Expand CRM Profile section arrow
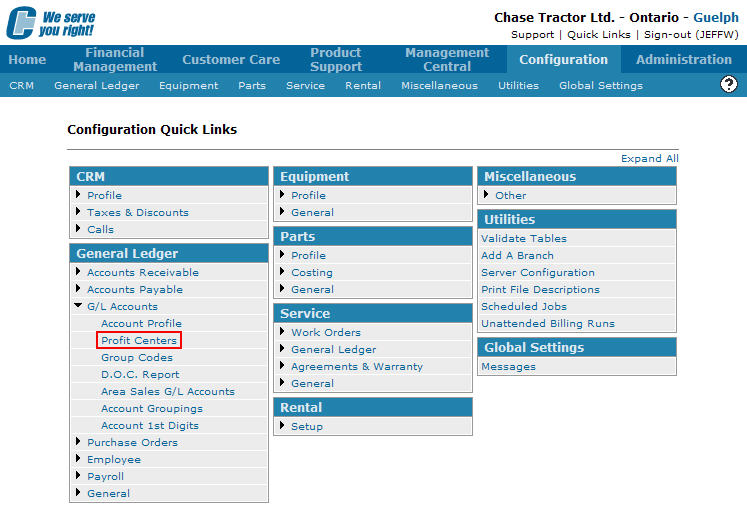 pyautogui.click(x=78, y=194)
